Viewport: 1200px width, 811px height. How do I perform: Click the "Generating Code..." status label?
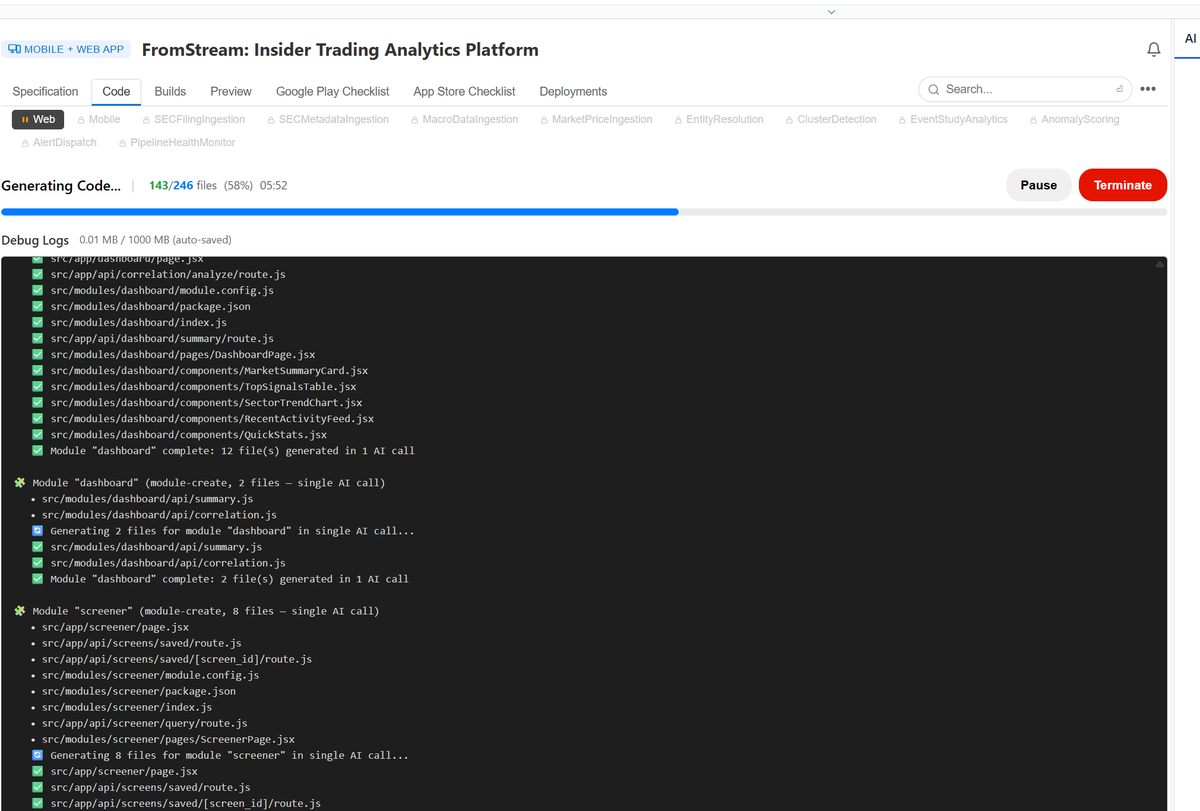click(x=61, y=186)
